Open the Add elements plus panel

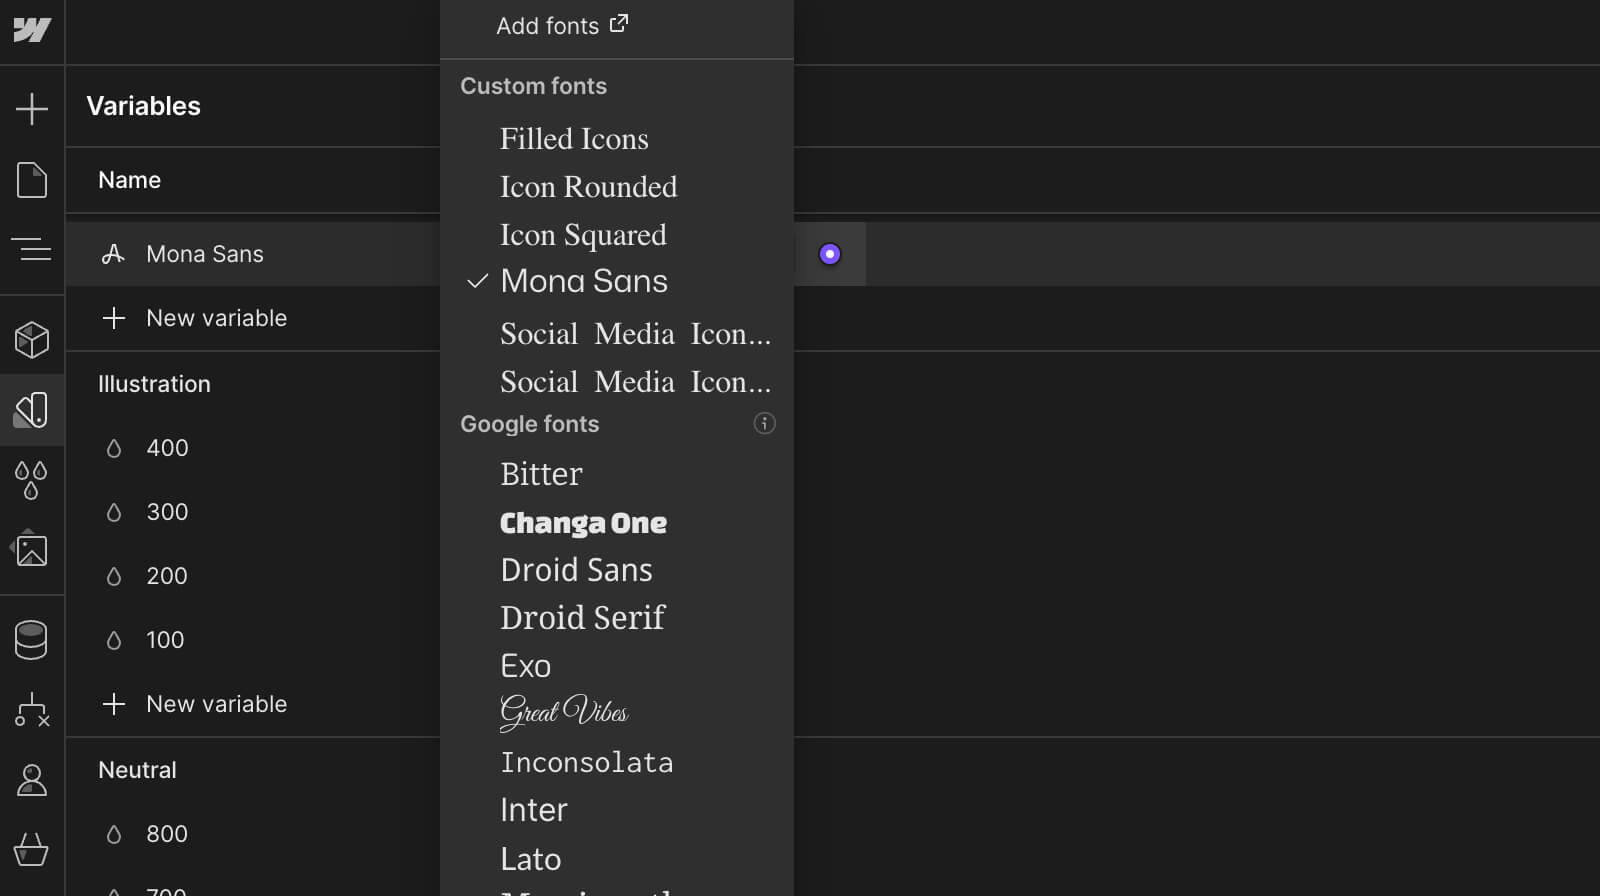pyautogui.click(x=32, y=109)
